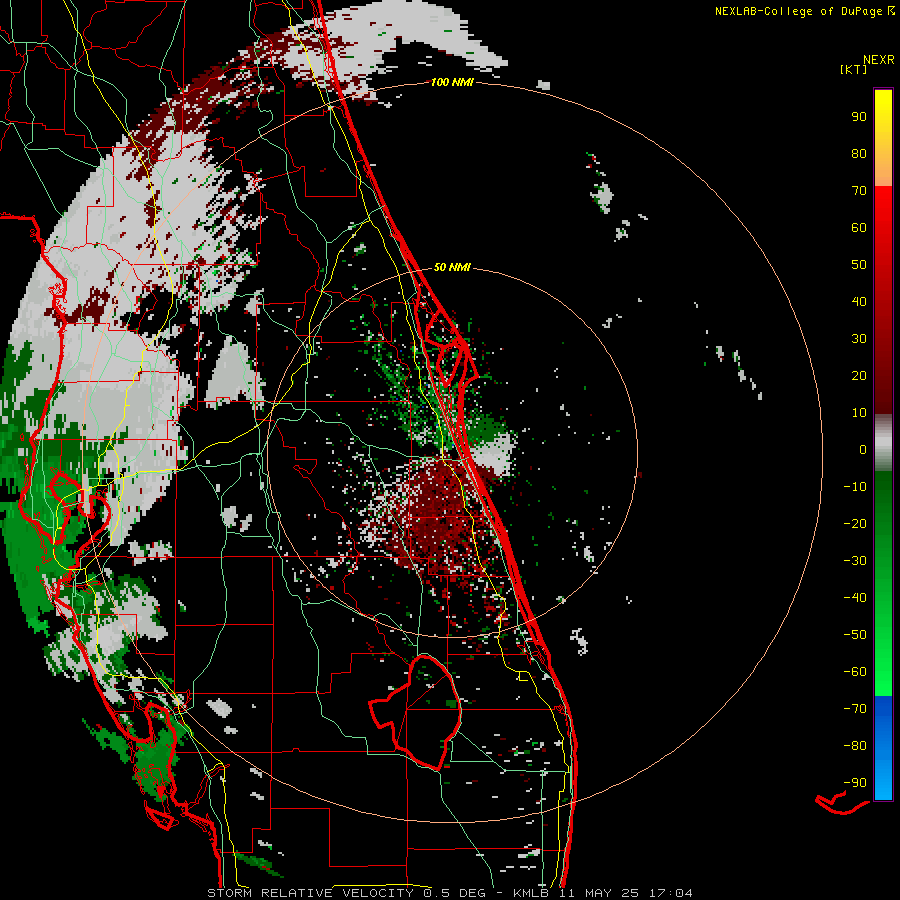Screen dimensions: 900x900
Task: Click the -70 value on the velocity scale
Action: pos(855,709)
